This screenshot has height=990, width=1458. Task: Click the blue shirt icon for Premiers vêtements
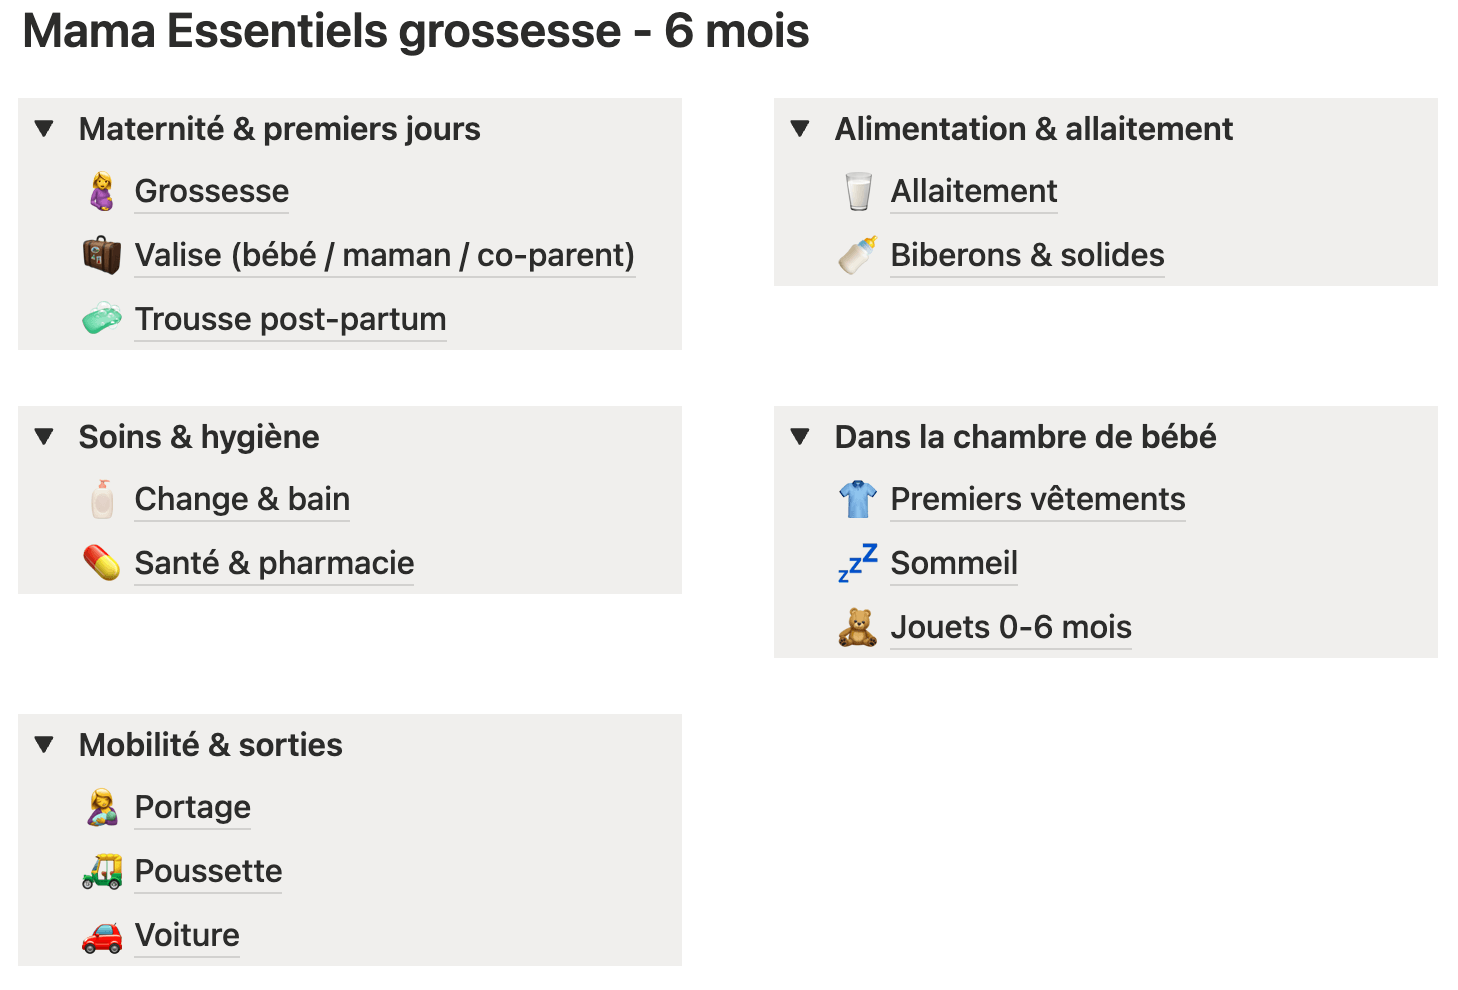click(x=858, y=499)
